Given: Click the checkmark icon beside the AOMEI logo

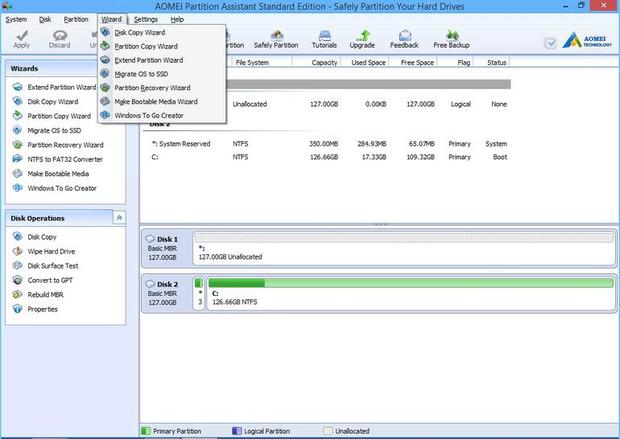Looking at the screenshot, I should tap(550, 42).
